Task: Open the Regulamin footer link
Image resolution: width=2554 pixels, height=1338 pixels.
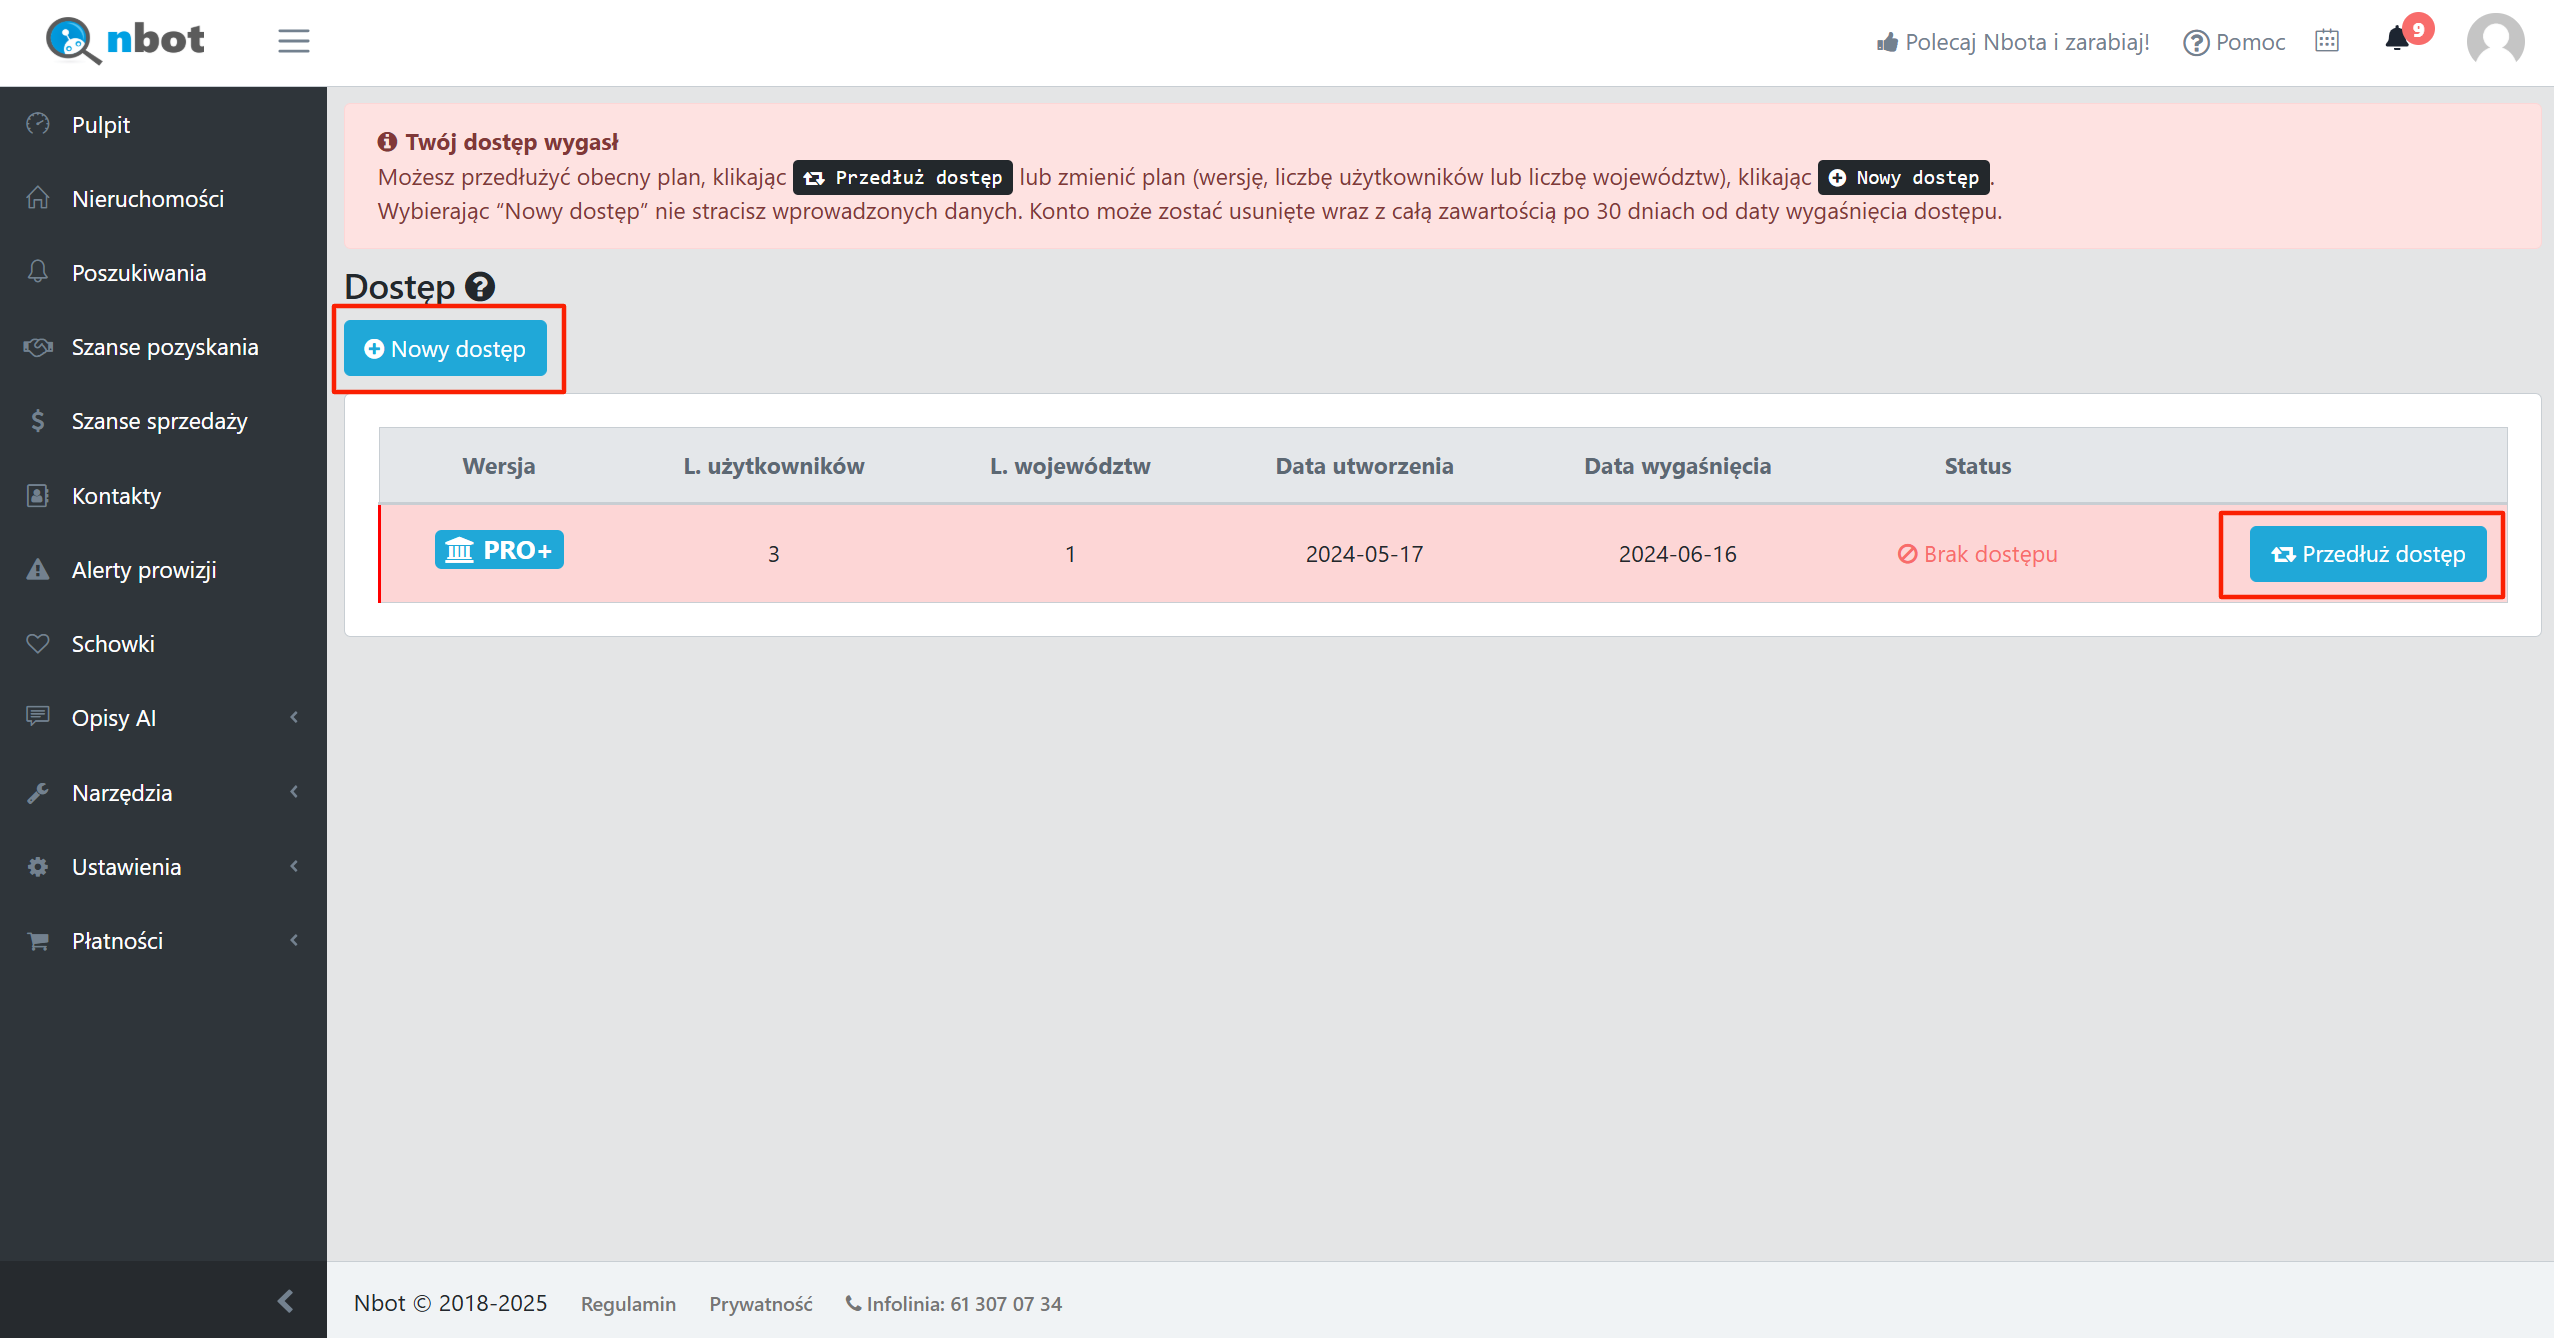Action: click(x=628, y=1304)
